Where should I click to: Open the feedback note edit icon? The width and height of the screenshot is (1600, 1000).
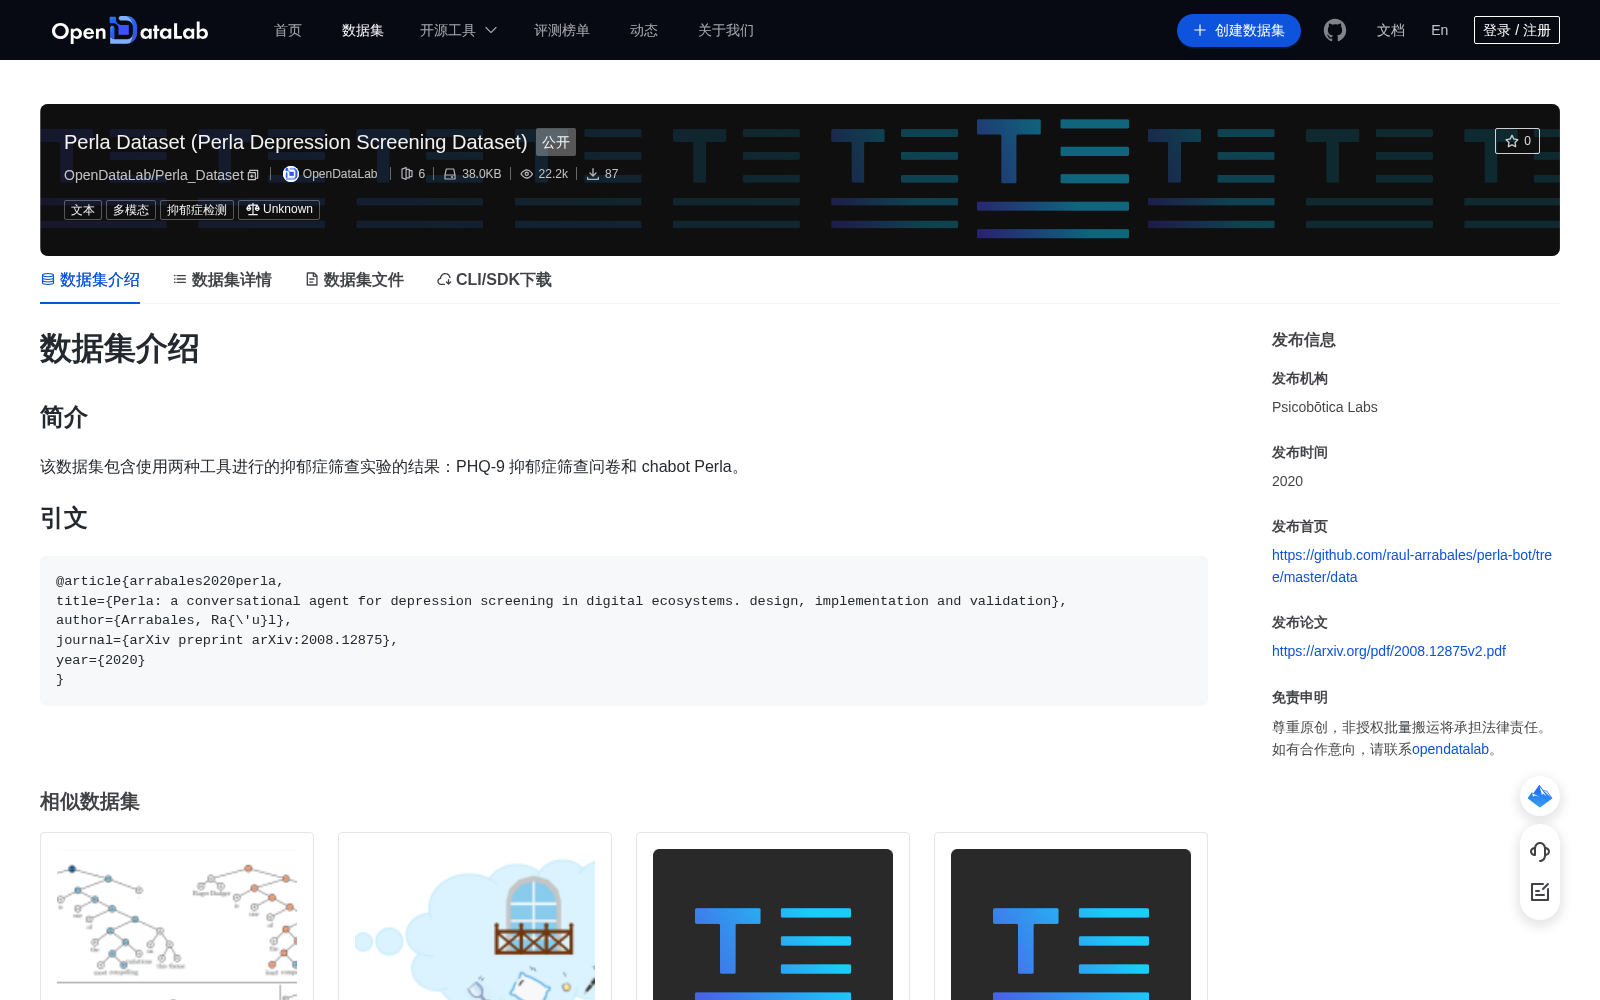(1540, 892)
